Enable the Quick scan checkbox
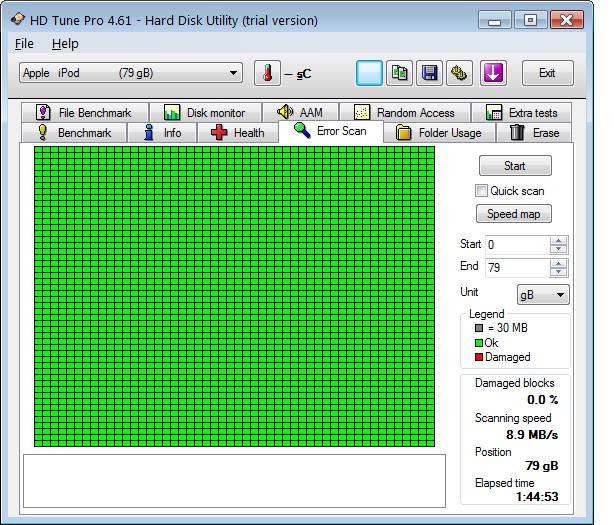The image size is (614, 525). (482, 191)
